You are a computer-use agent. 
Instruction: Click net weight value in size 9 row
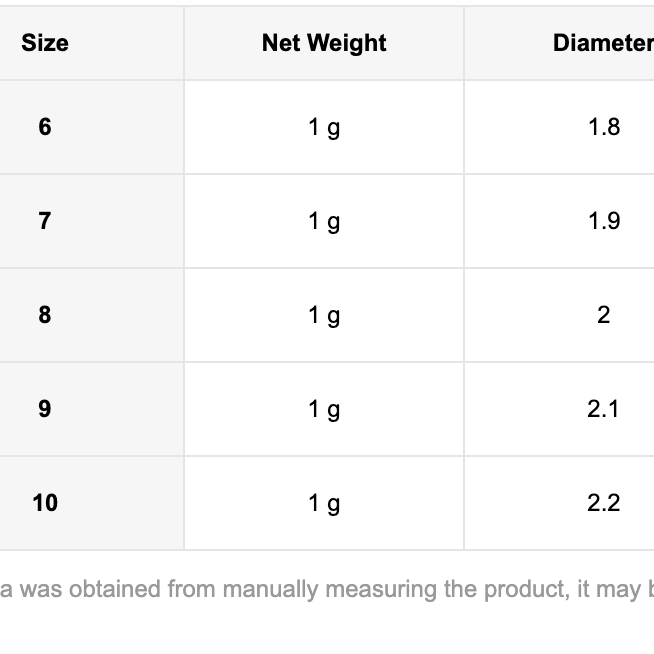pos(324,409)
